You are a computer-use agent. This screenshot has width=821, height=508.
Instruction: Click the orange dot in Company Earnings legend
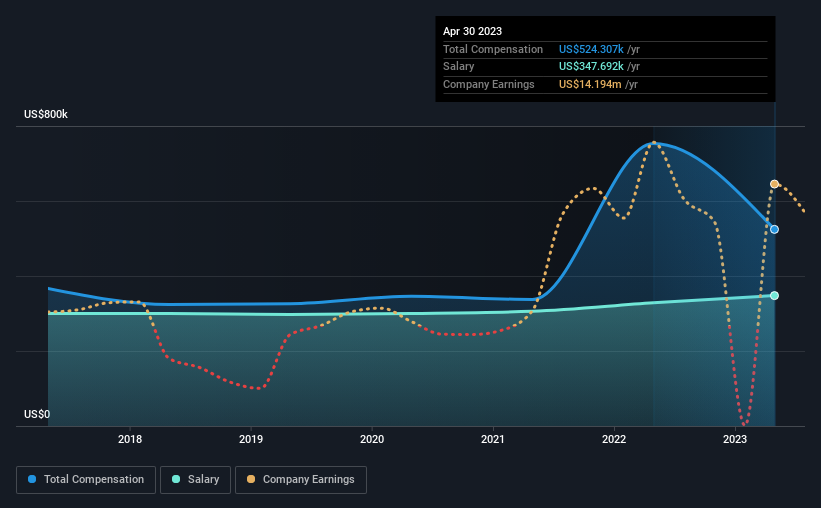coord(251,479)
